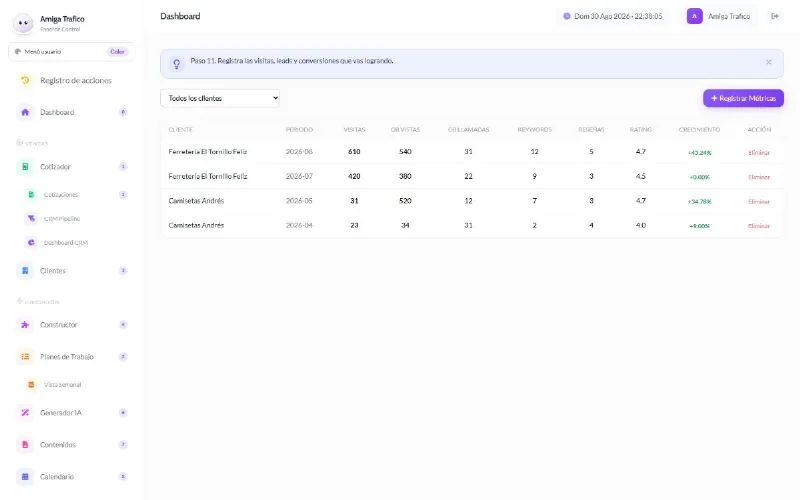Click Camisetas Andrés in the 2026-05 row

[x=196, y=201]
